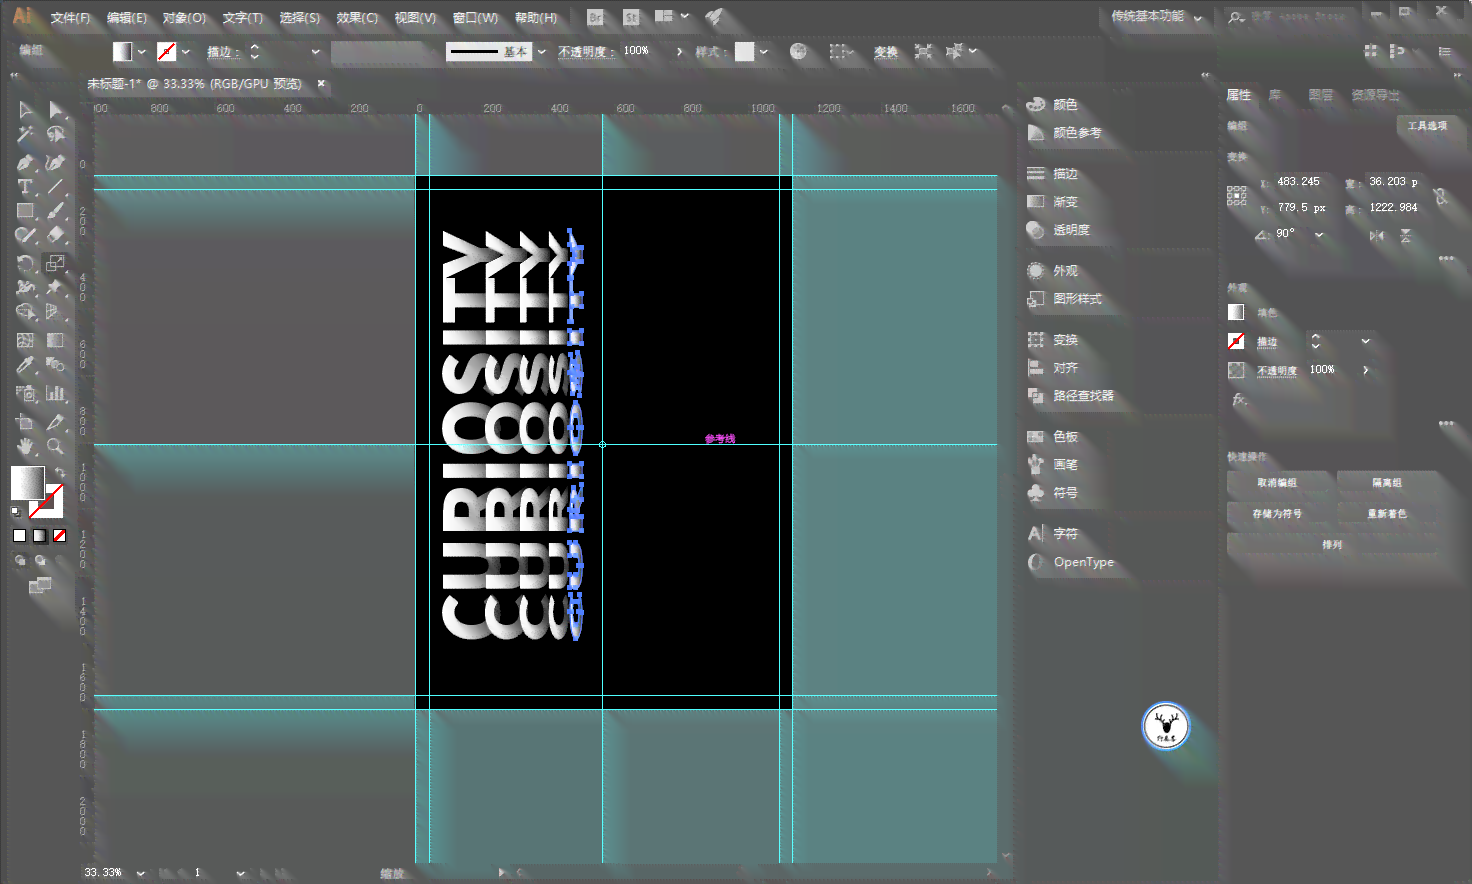Click the 存储为符号 button
This screenshot has width=1472, height=884.
1277,514
